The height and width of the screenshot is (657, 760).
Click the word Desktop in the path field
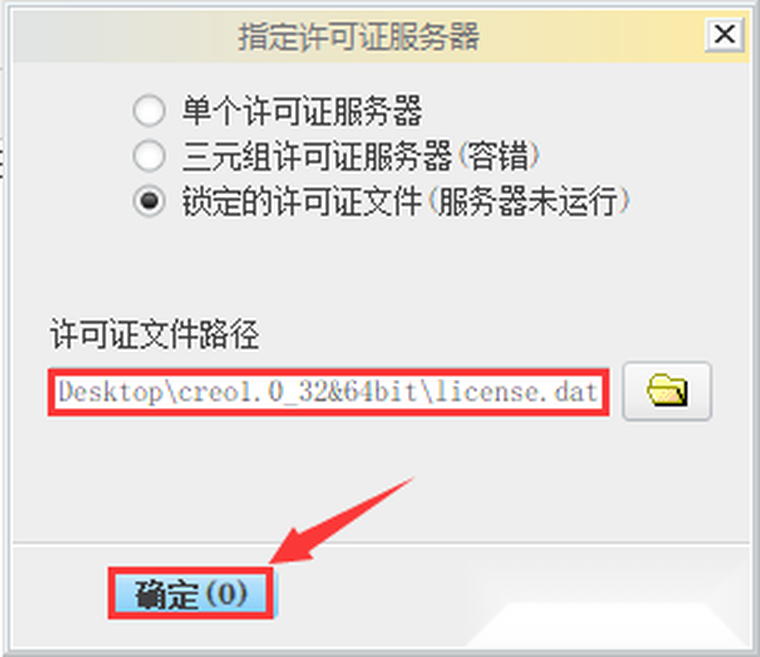[x=111, y=392]
